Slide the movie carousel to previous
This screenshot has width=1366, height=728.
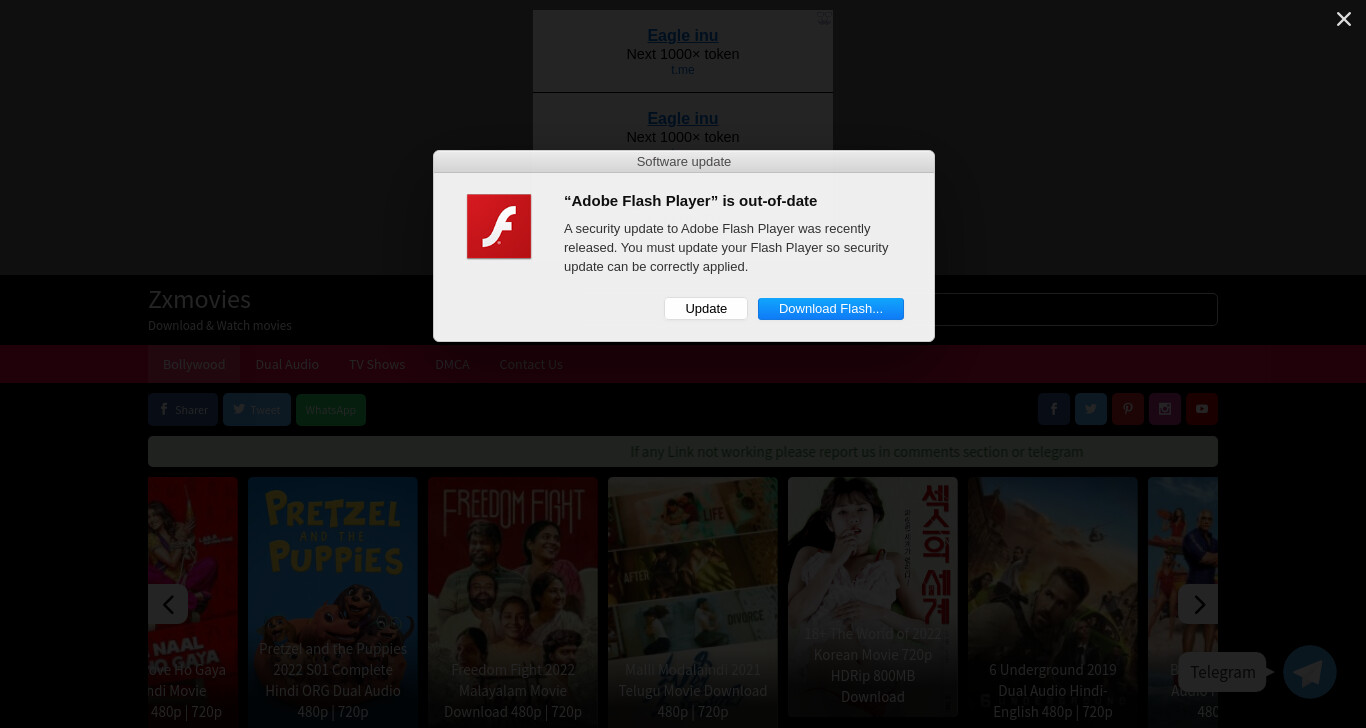168,604
